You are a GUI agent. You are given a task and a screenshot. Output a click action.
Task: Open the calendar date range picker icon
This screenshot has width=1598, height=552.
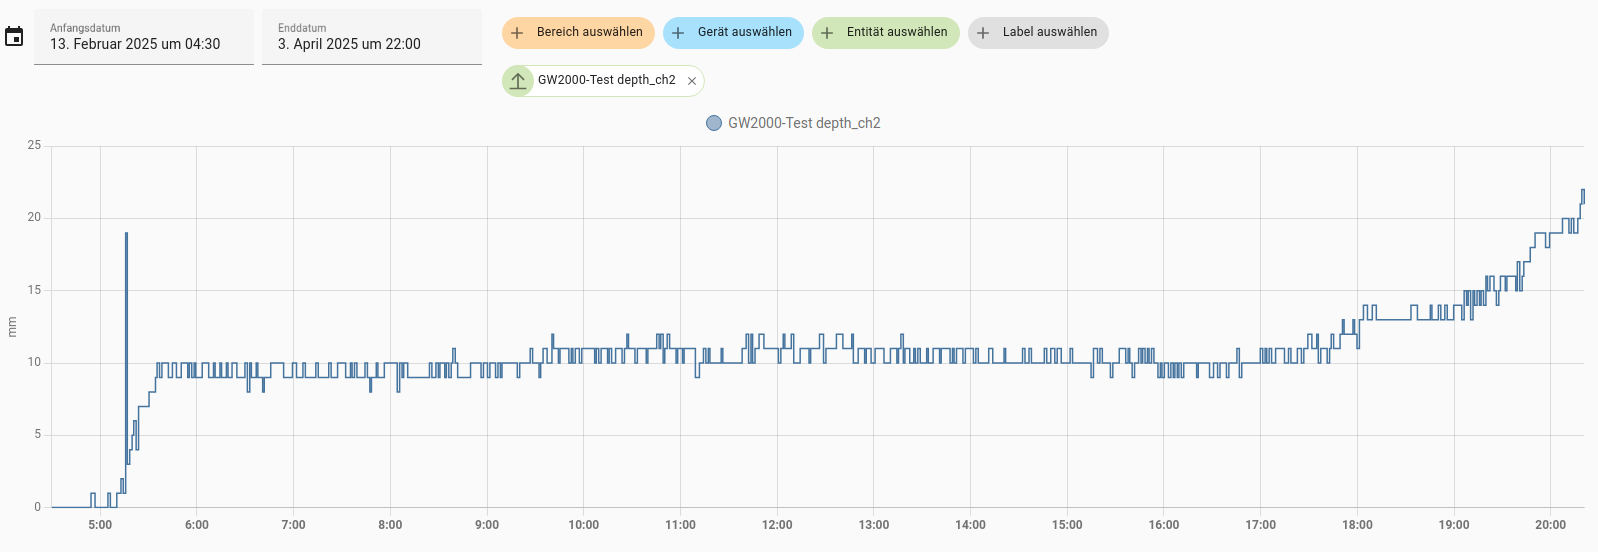tap(14, 37)
